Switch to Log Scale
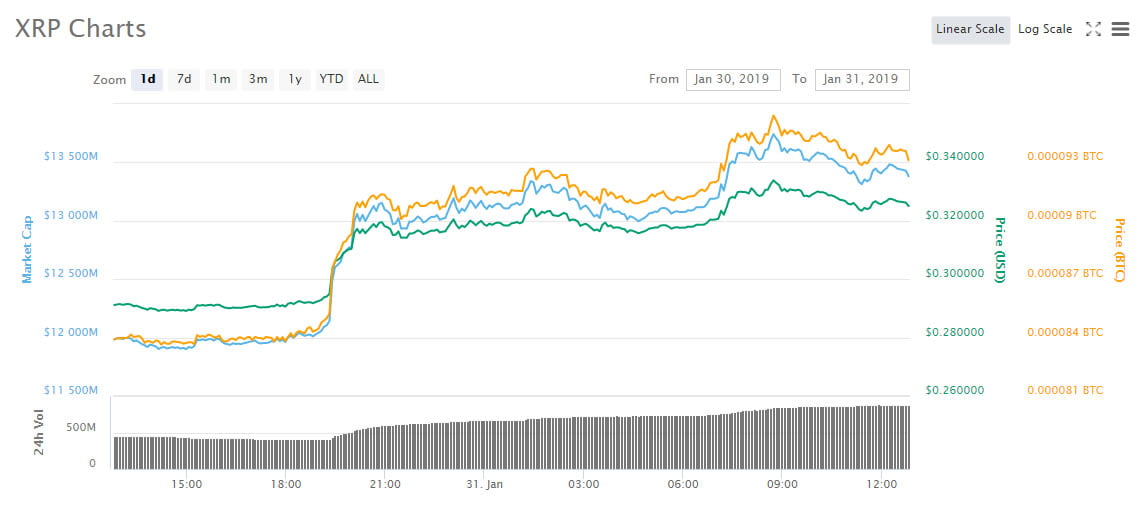 click(x=1045, y=30)
